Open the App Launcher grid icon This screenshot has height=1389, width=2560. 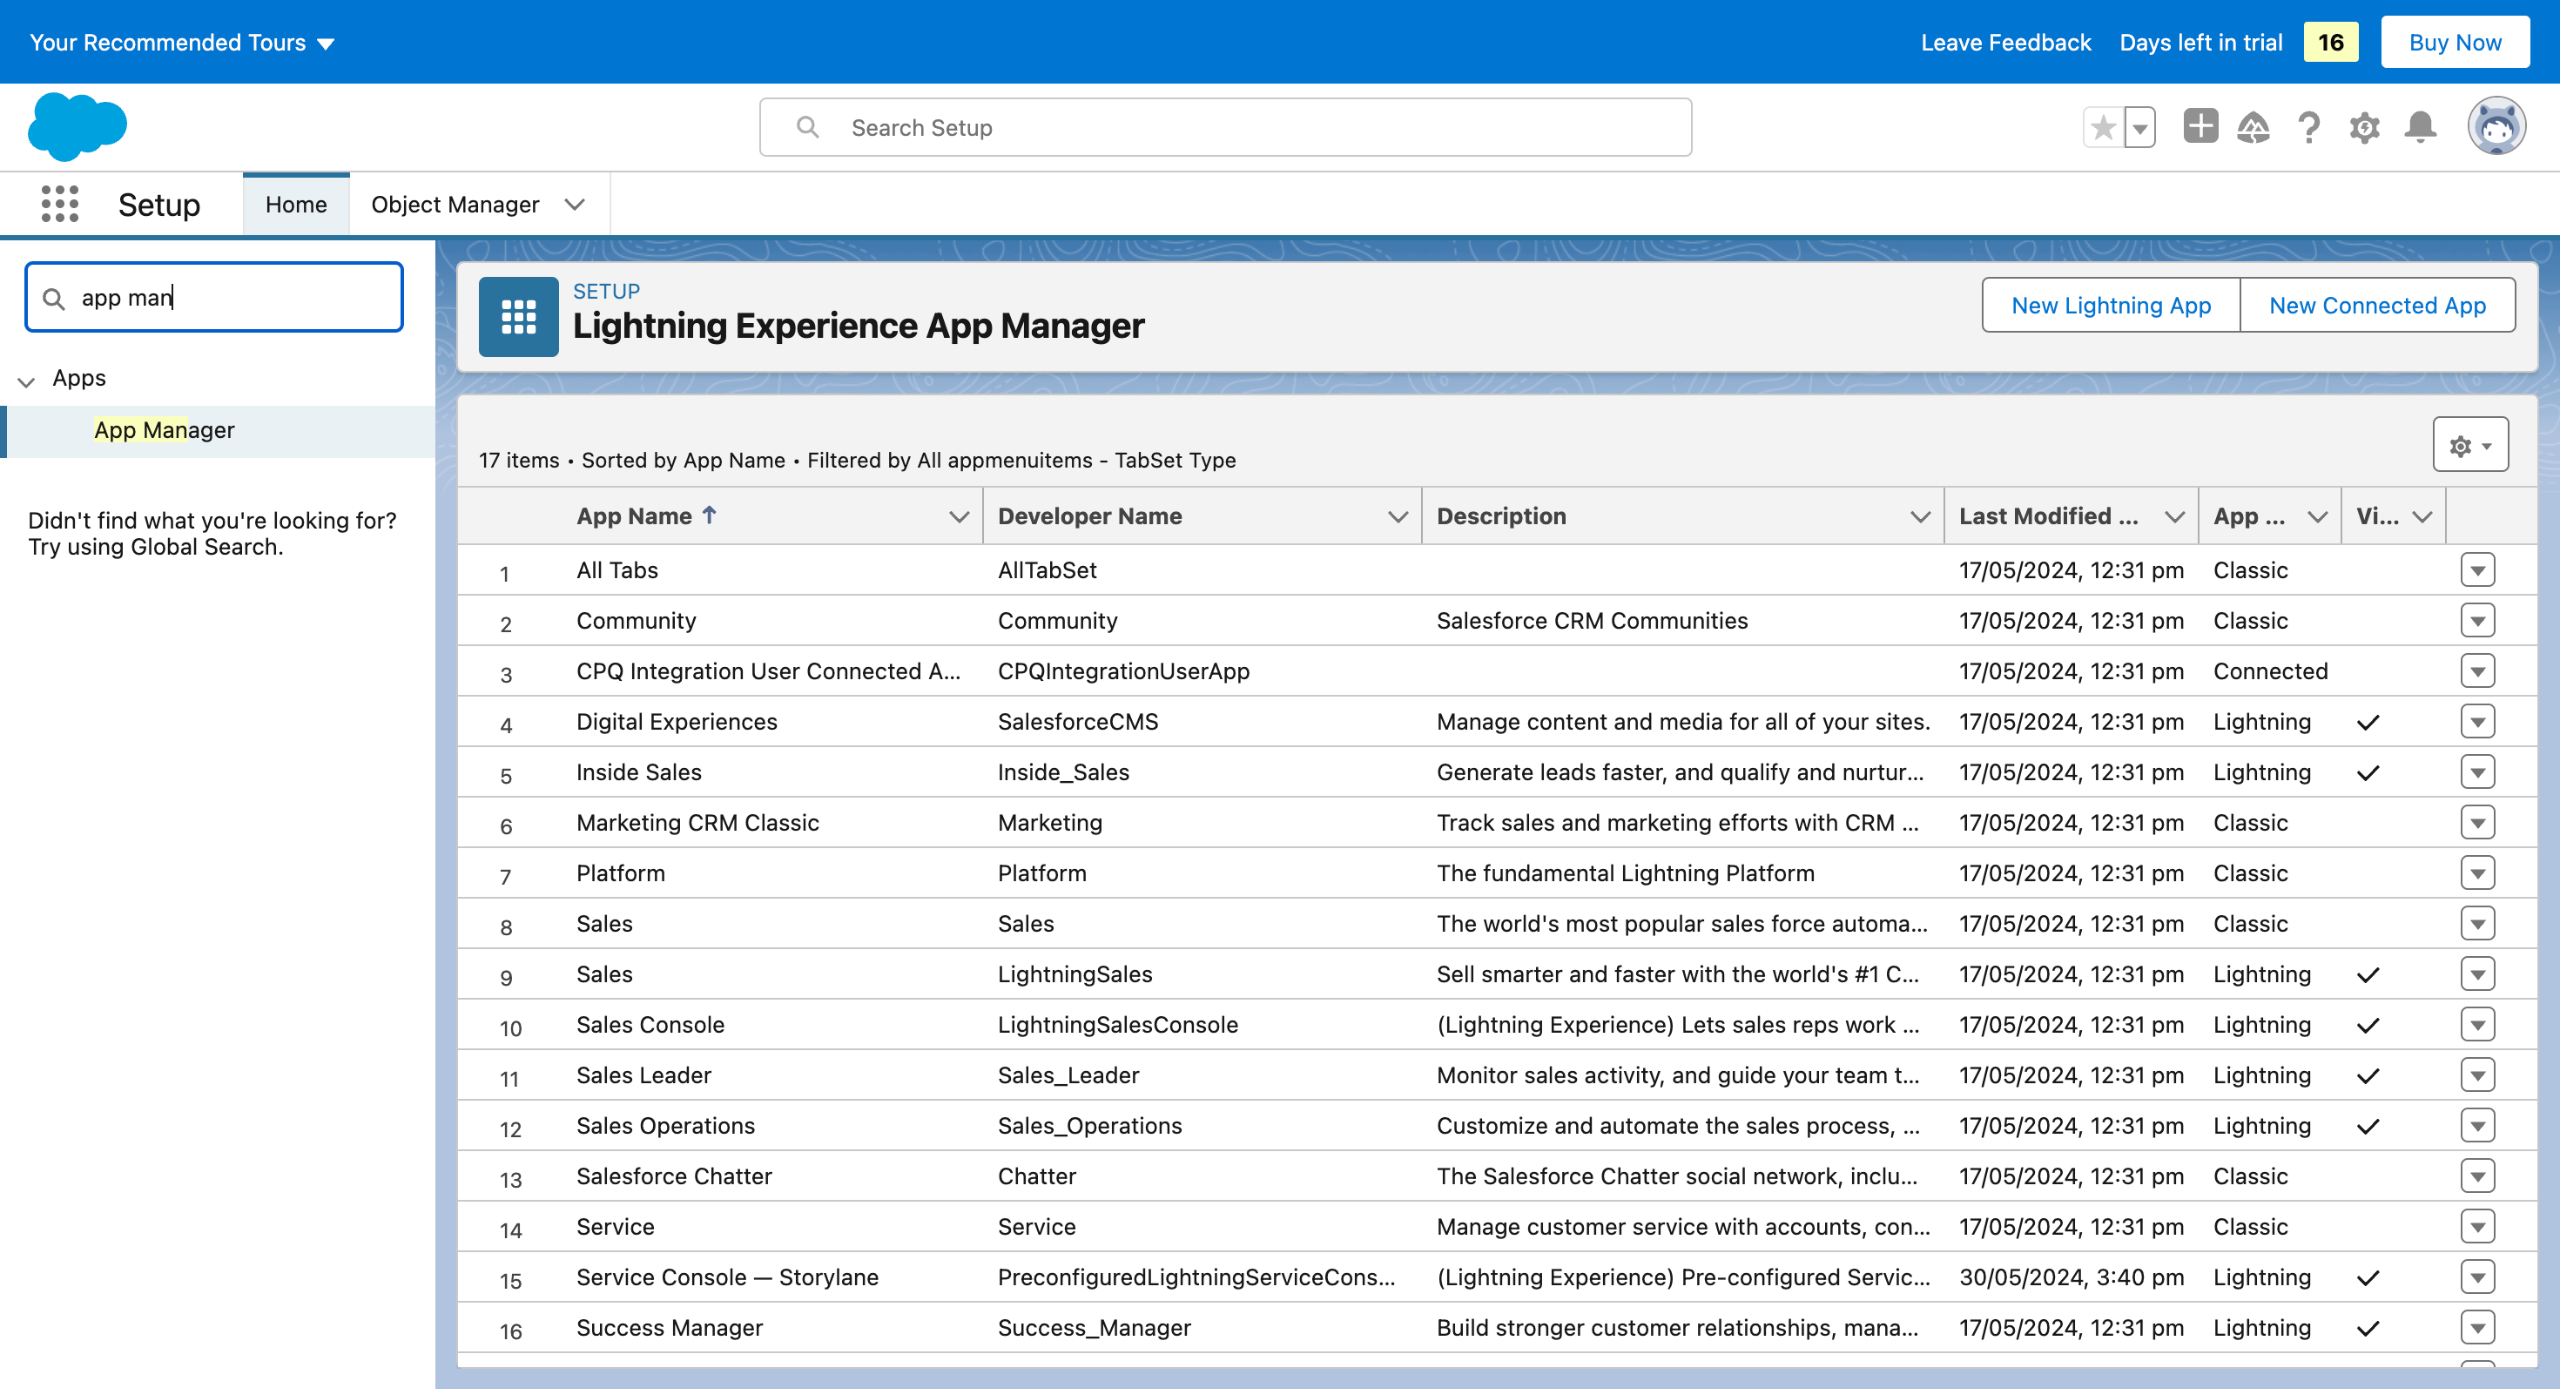(x=60, y=204)
